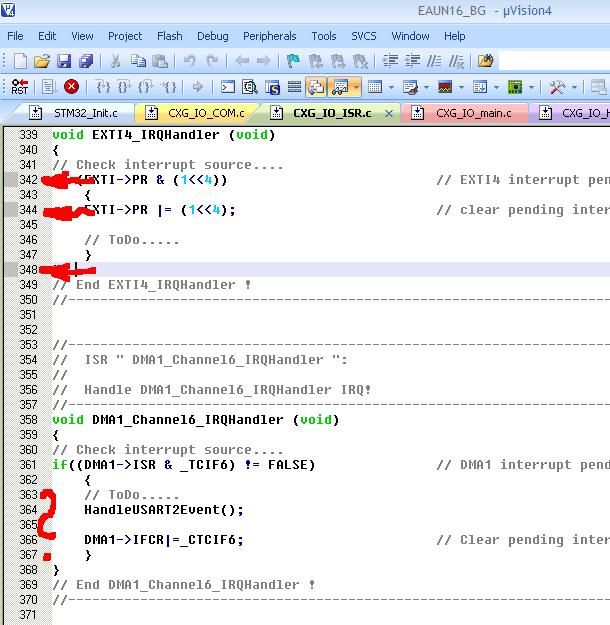Toggle the Registers Window button
This screenshot has height=625, width=610.
click(294, 87)
